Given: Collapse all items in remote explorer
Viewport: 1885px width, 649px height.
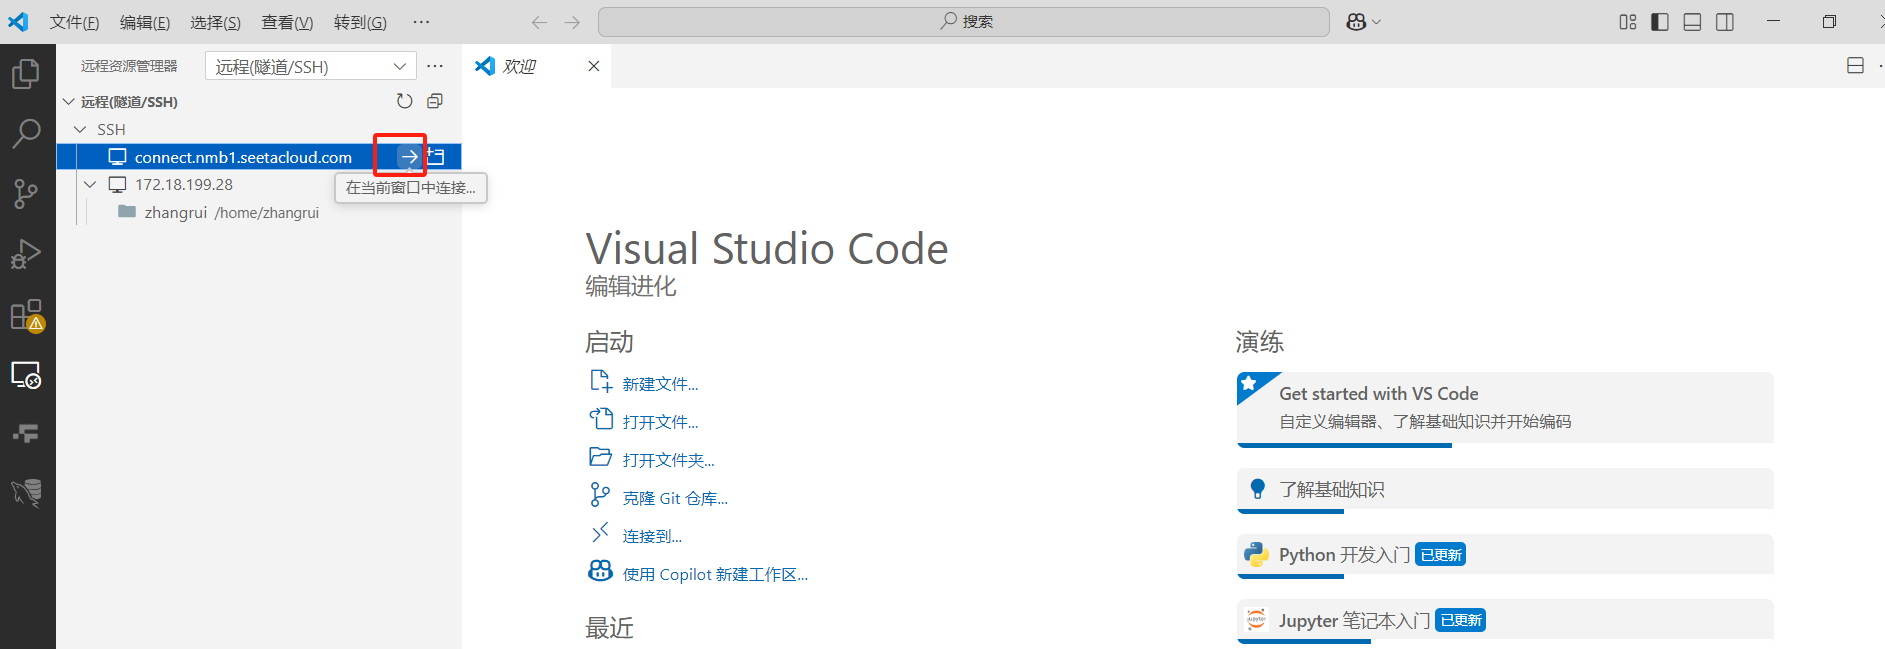Looking at the screenshot, I should tap(435, 101).
